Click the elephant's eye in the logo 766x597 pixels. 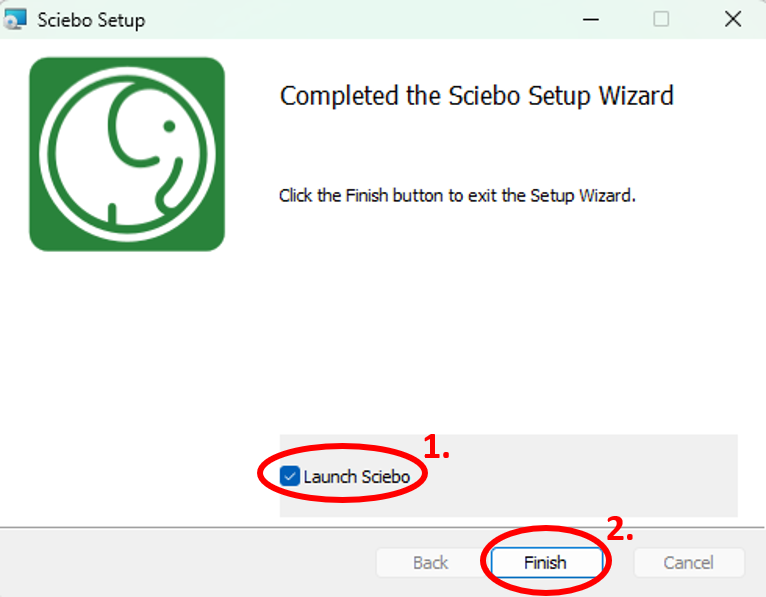tap(170, 126)
